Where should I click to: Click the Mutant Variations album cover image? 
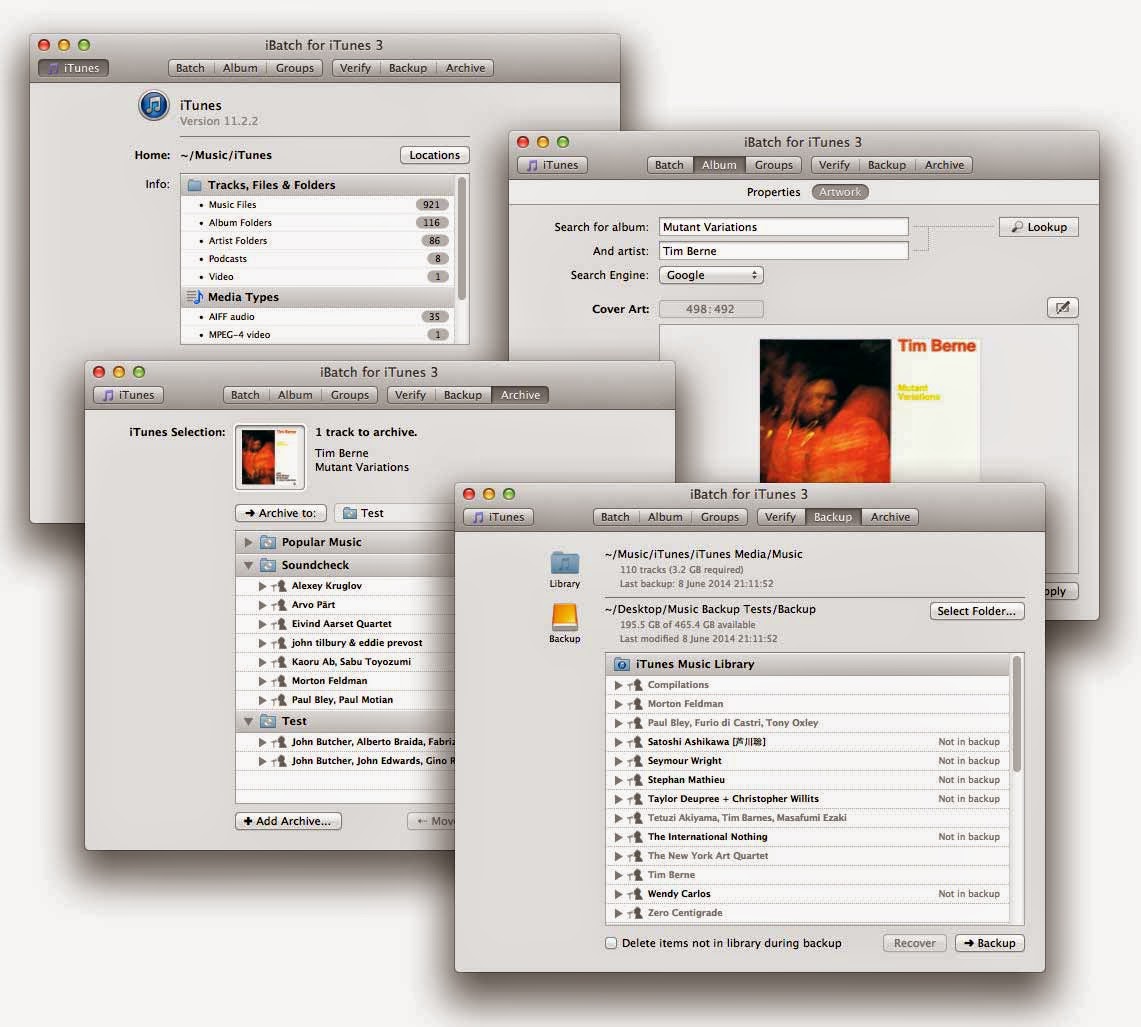click(869, 411)
